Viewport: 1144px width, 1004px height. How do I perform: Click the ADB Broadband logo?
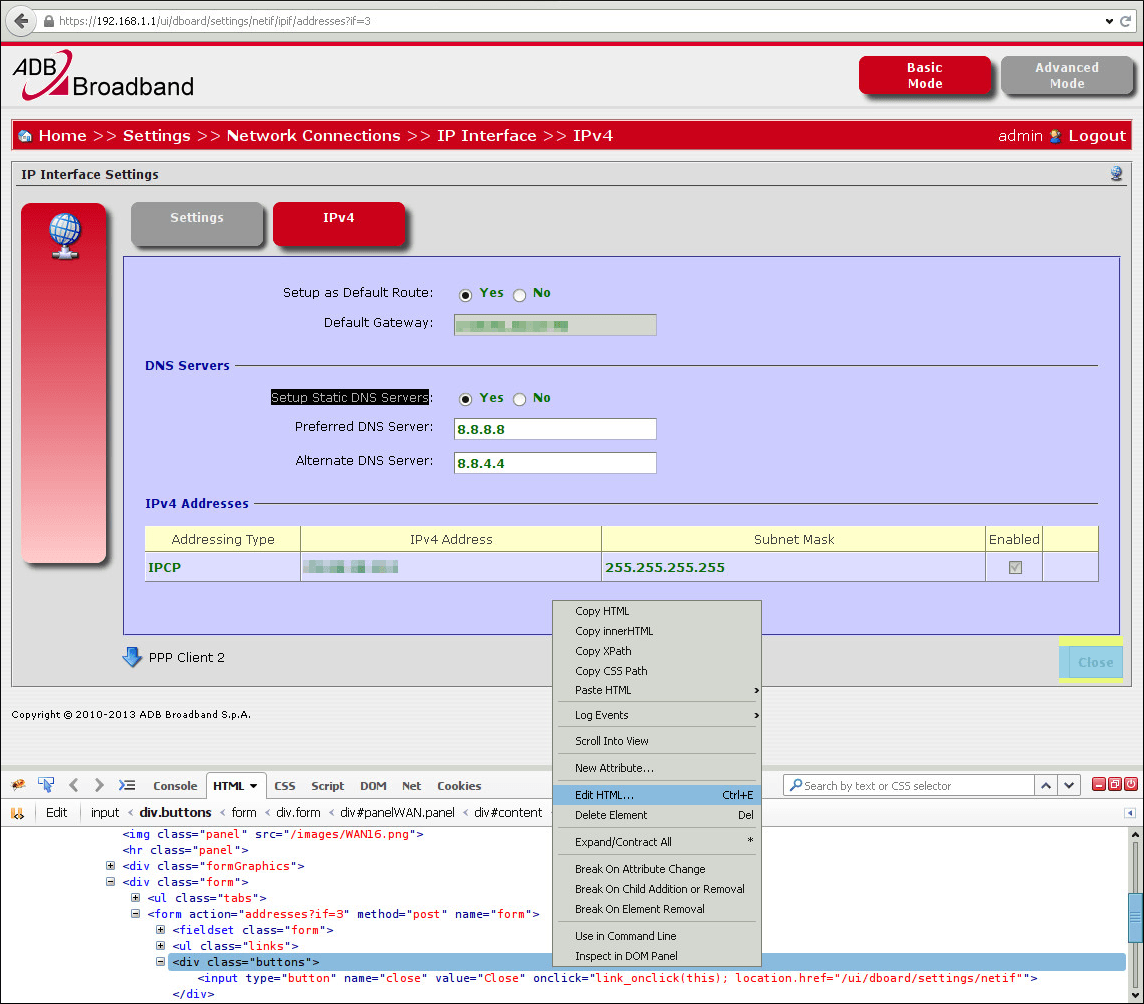point(103,75)
